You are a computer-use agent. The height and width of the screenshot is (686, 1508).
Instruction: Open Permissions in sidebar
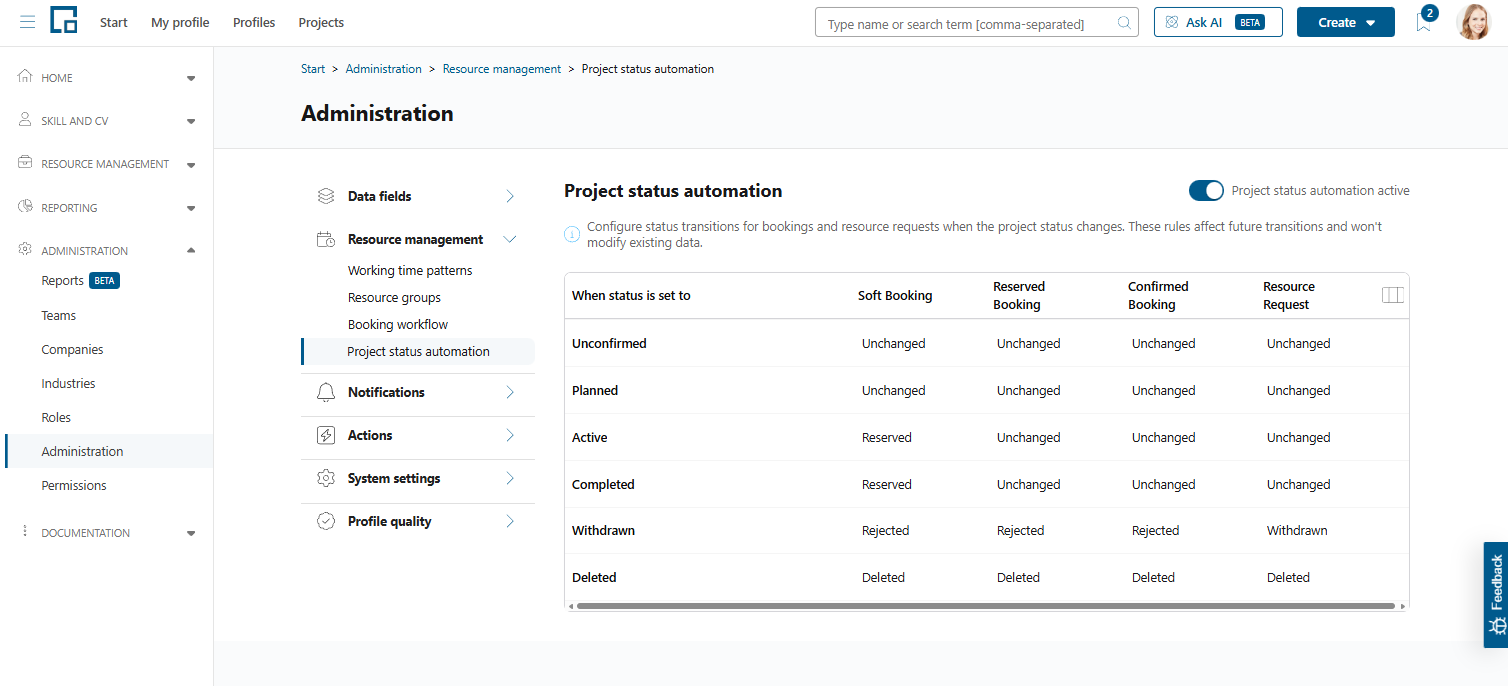click(74, 485)
